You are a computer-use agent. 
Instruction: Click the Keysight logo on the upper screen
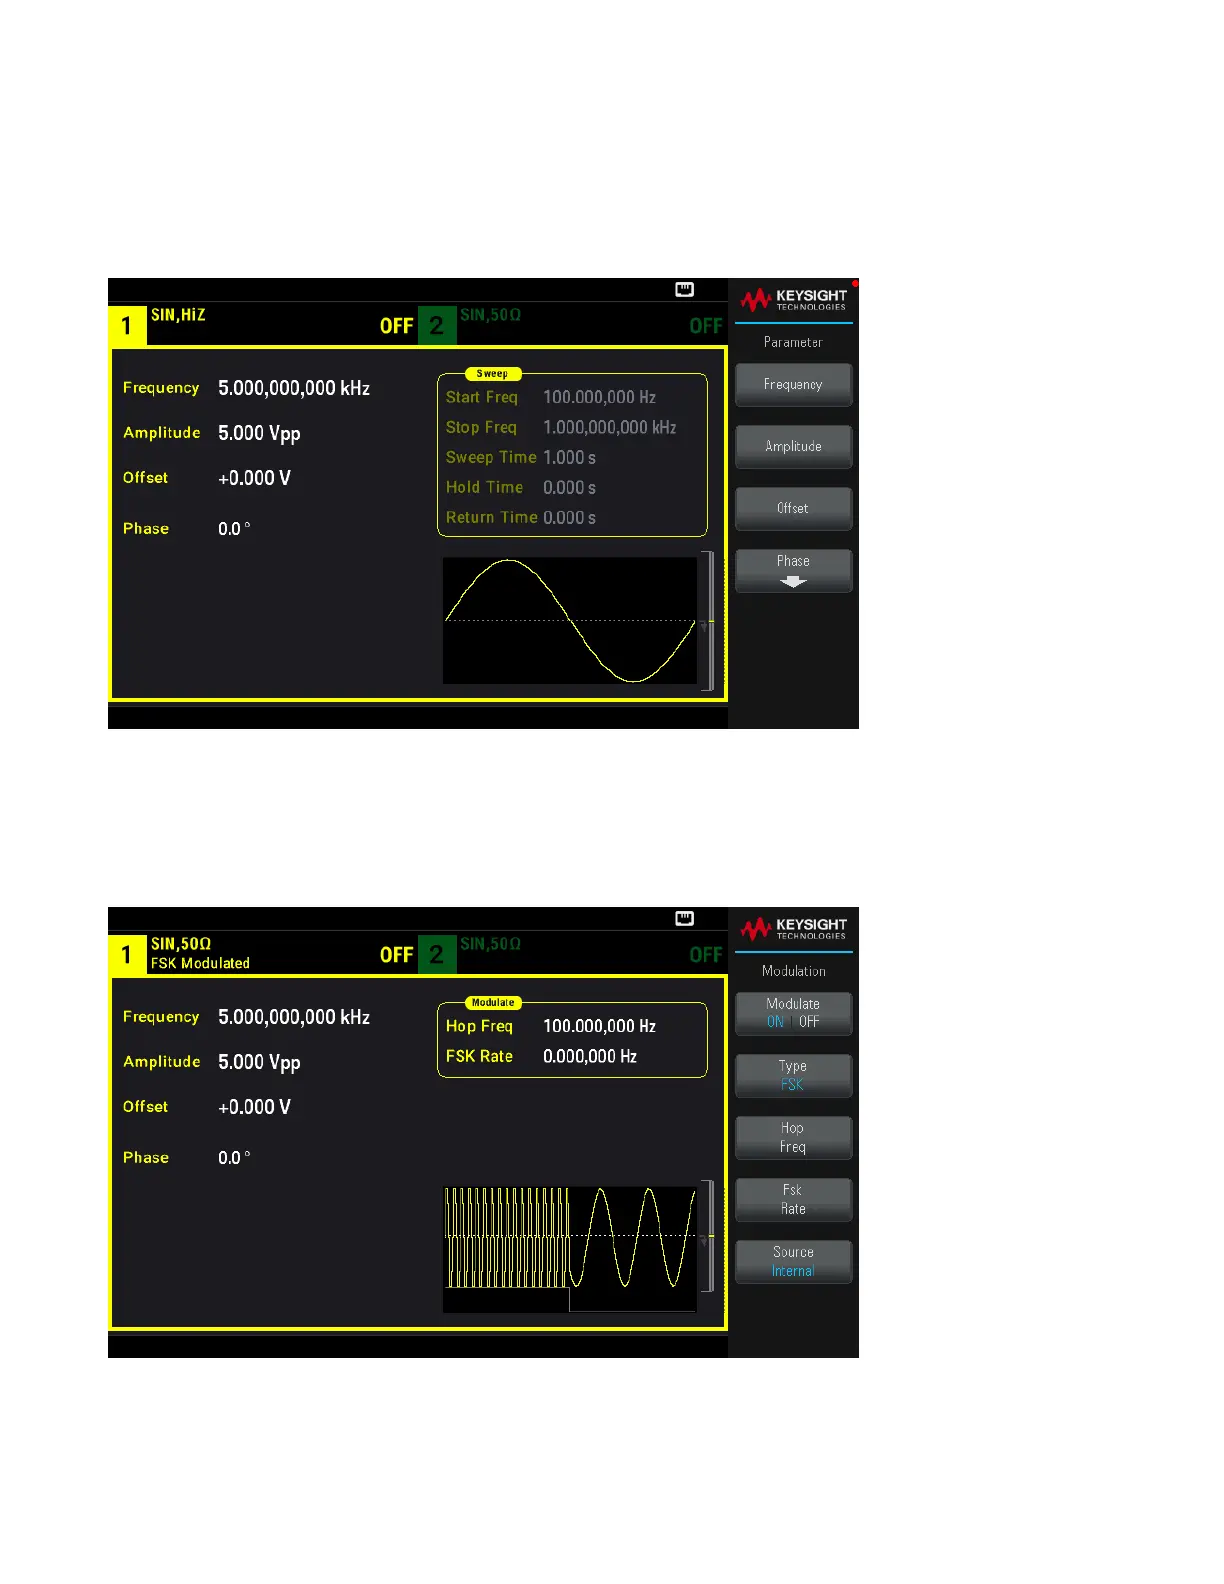794,299
